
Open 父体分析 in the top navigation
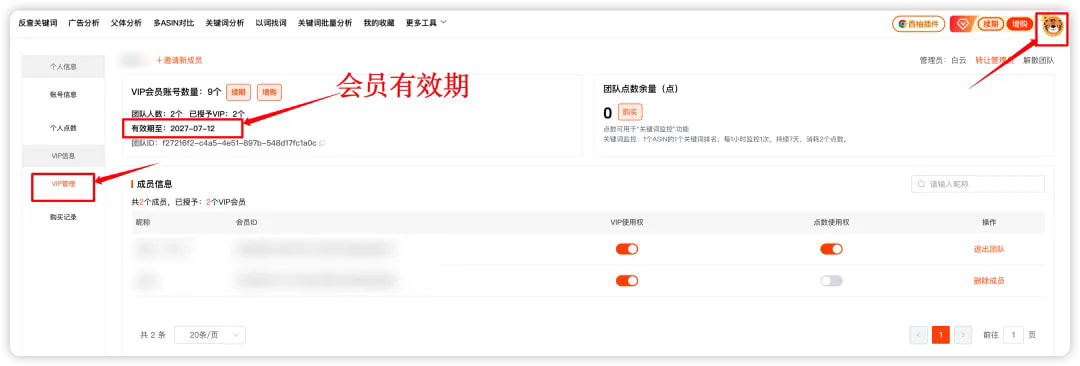click(x=126, y=23)
